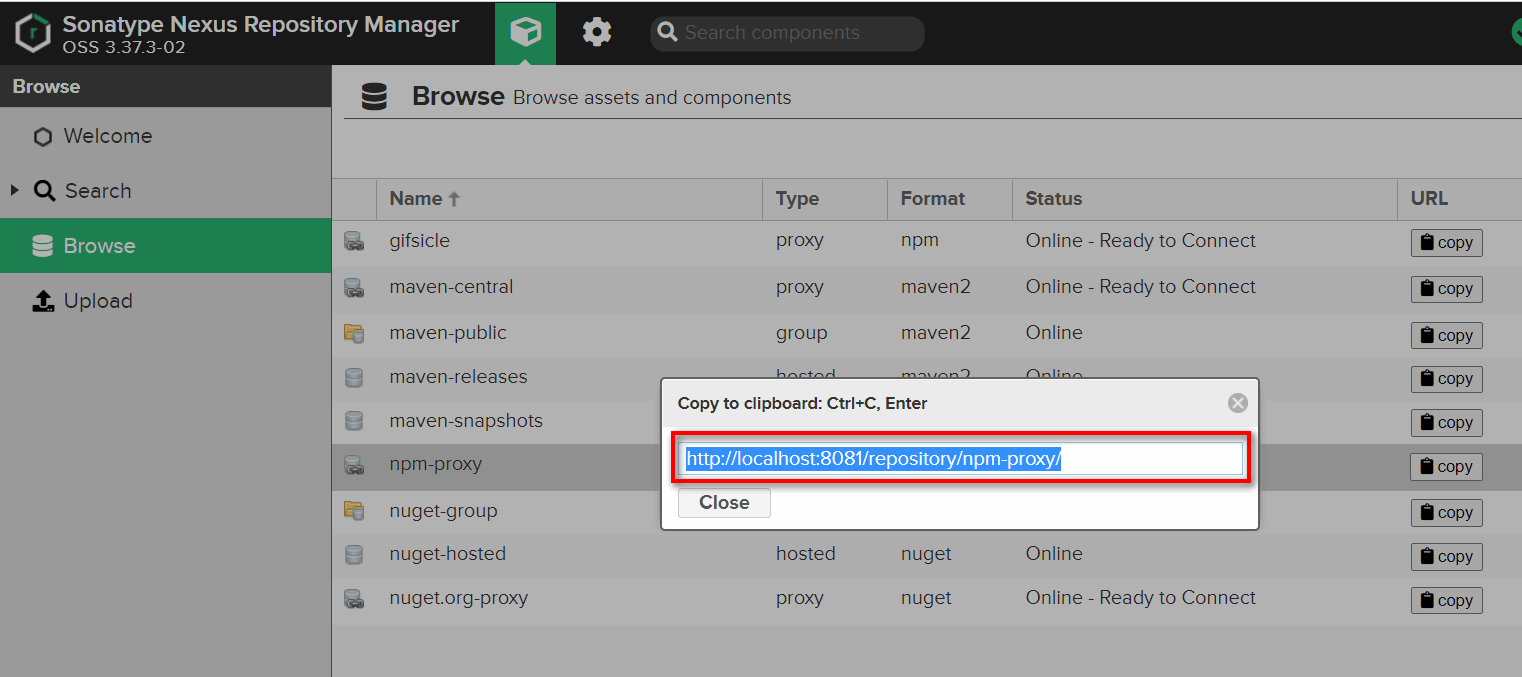
Task: Click the magnifier icon in search box
Action: 668,33
